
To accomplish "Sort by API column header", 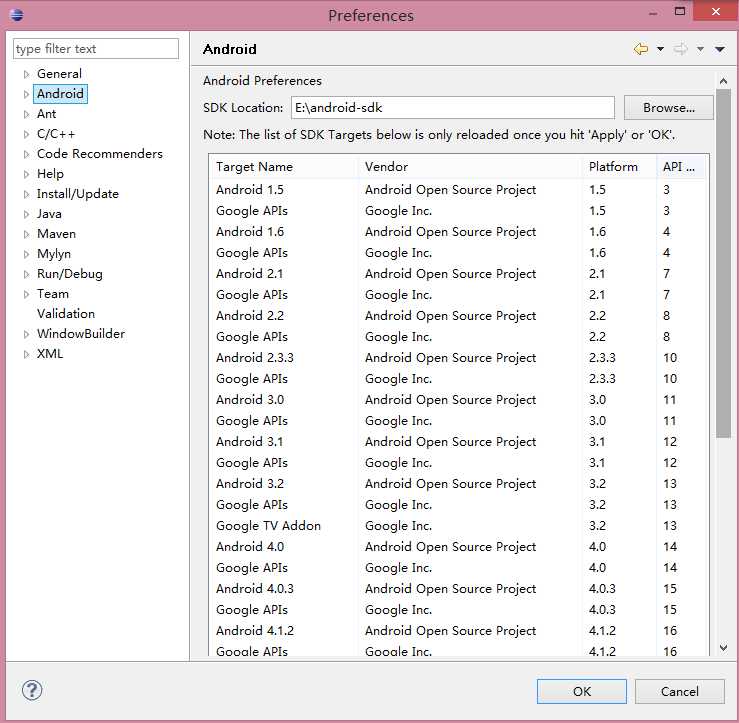I will (x=682, y=167).
